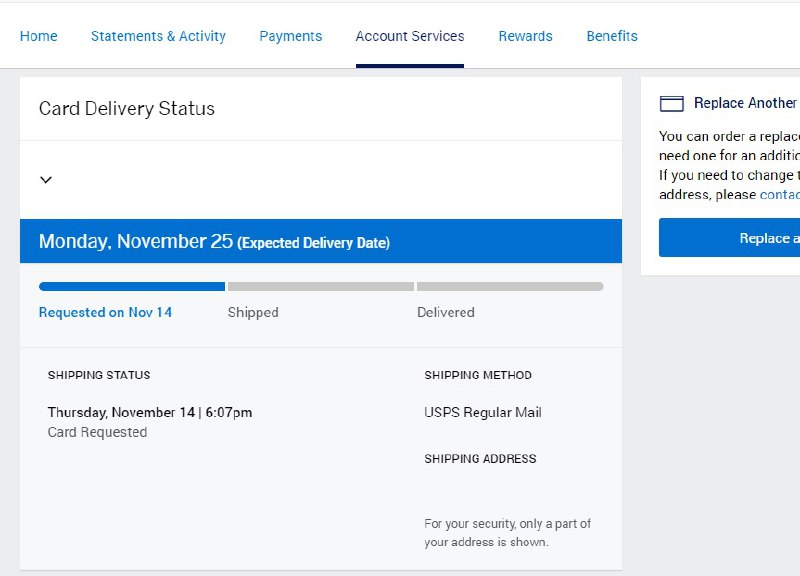
Task: Click the blue Requested progress bar segment
Action: pos(132,287)
